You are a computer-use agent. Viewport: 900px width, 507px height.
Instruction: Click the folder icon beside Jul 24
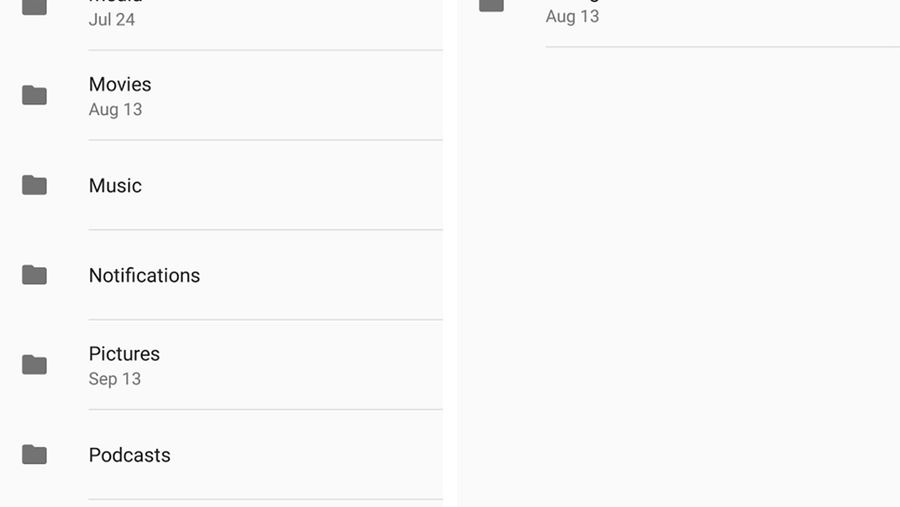click(34, 7)
